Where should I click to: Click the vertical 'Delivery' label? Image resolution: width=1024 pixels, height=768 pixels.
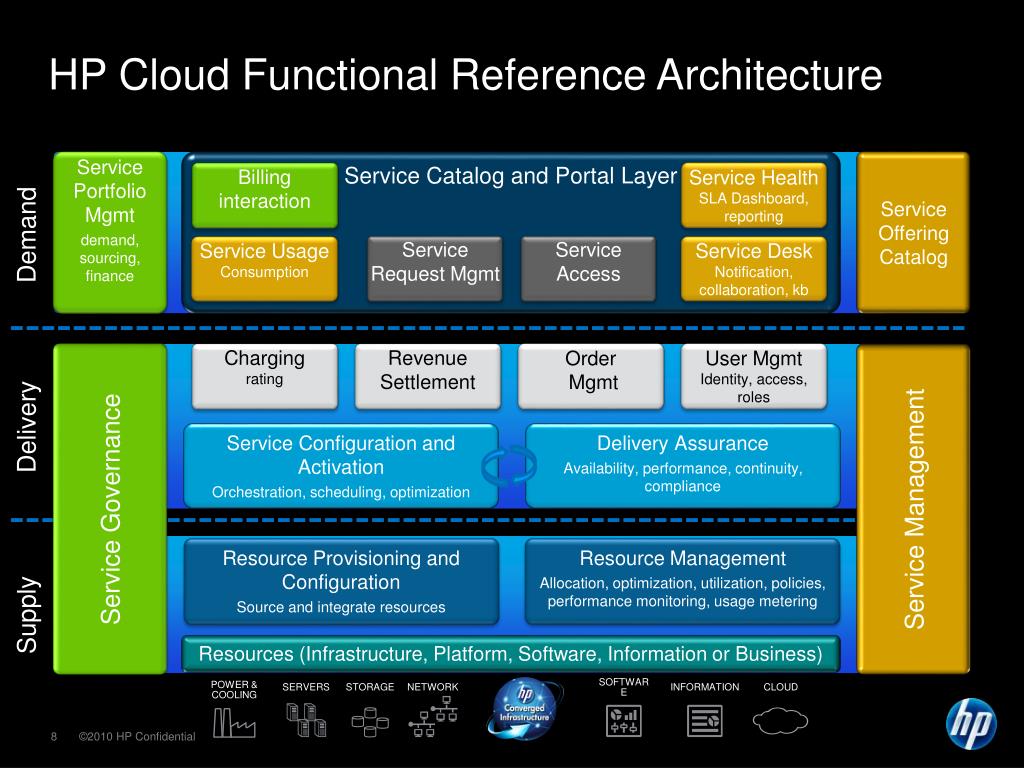pyautogui.click(x=27, y=426)
